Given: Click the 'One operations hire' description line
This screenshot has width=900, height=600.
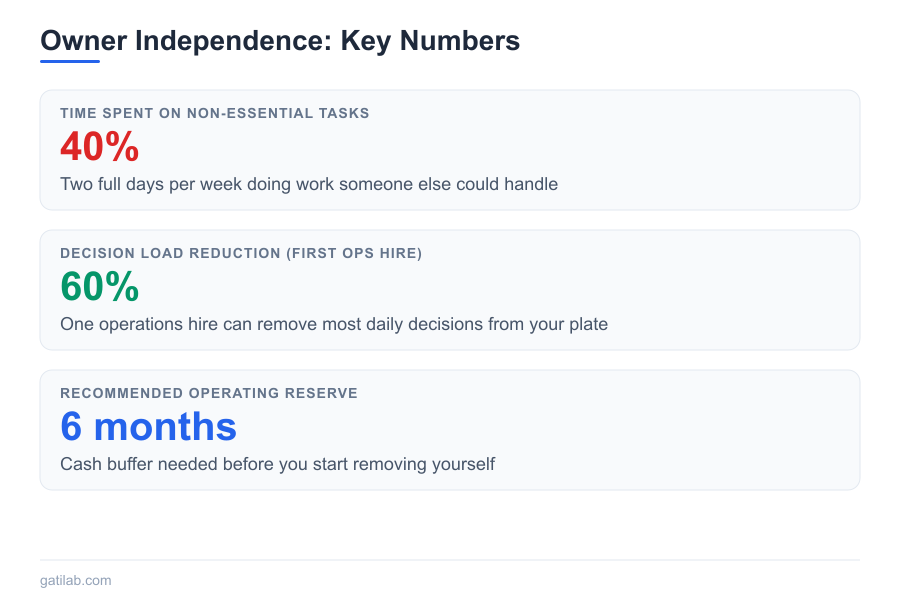Looking at the screenshot, I should pos(333,324).
